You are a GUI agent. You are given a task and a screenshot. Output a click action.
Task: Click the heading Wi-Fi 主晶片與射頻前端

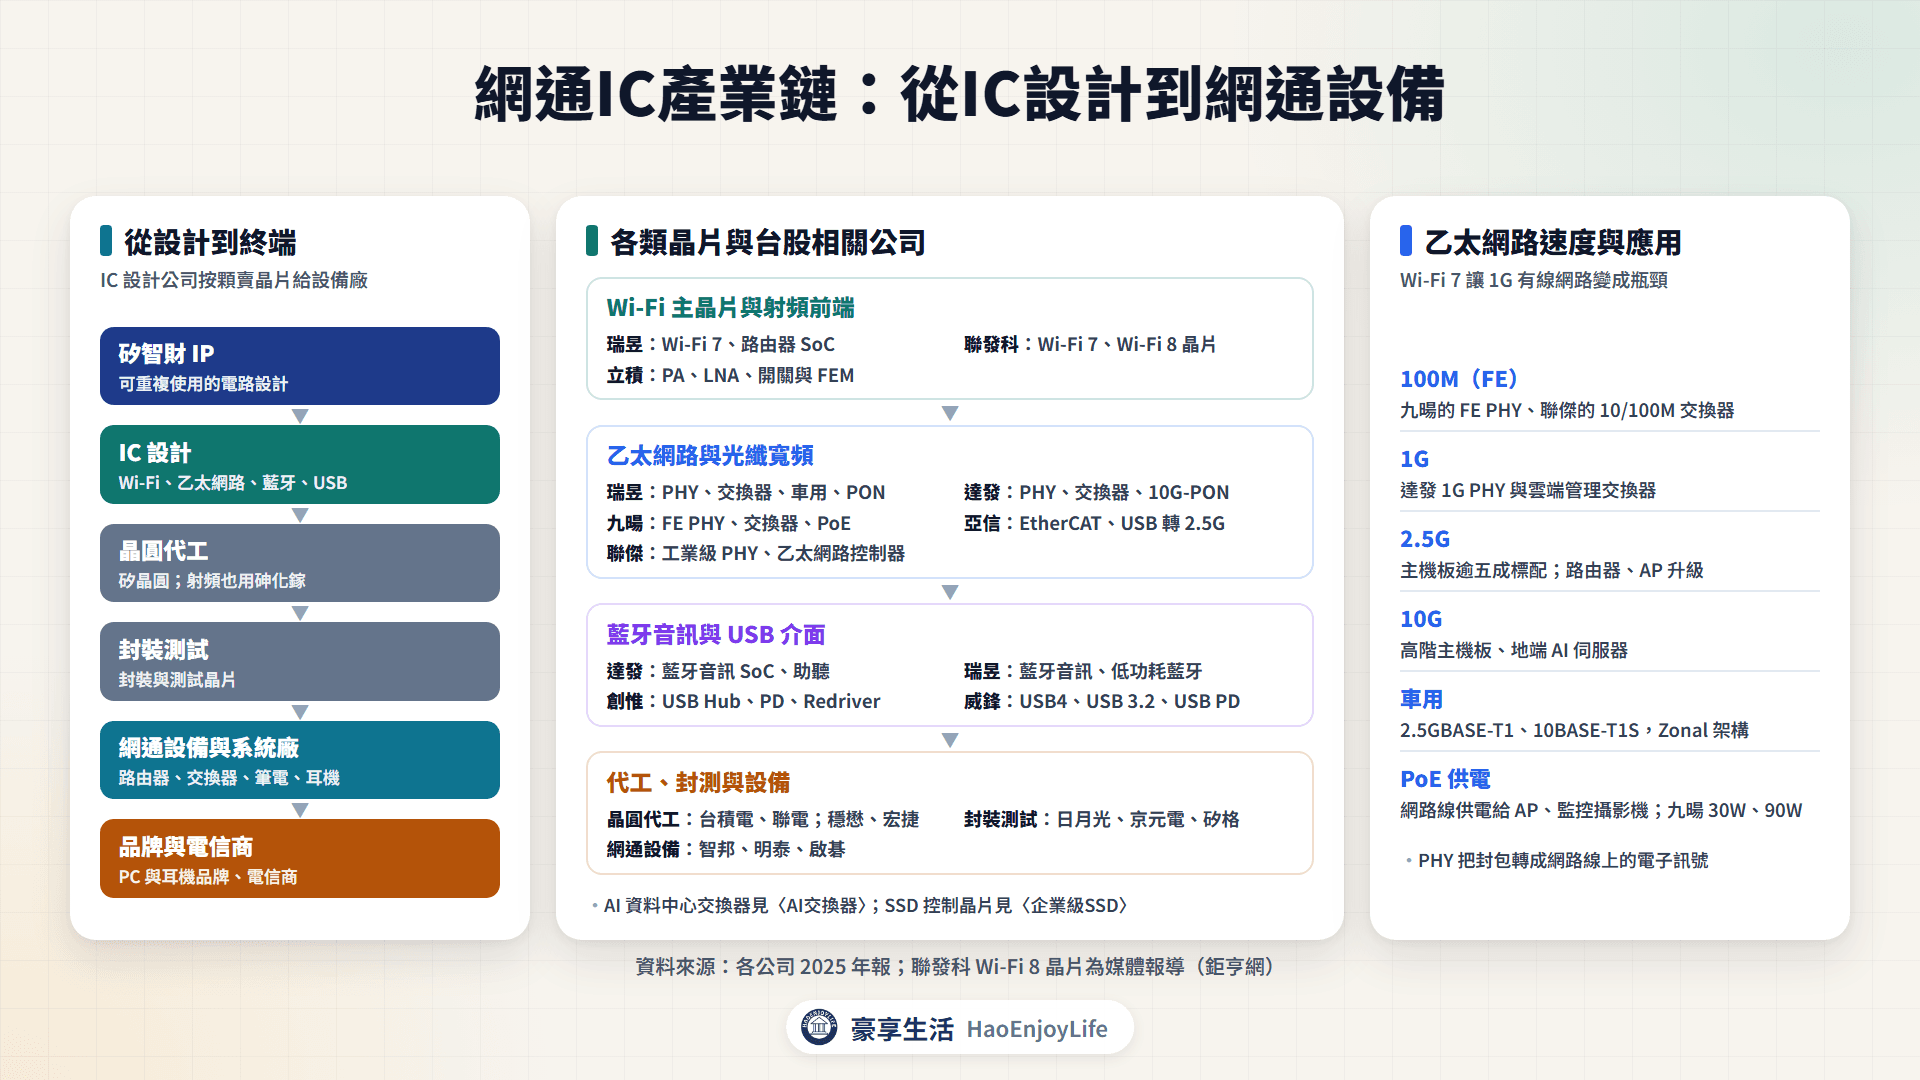click(730, 308)
